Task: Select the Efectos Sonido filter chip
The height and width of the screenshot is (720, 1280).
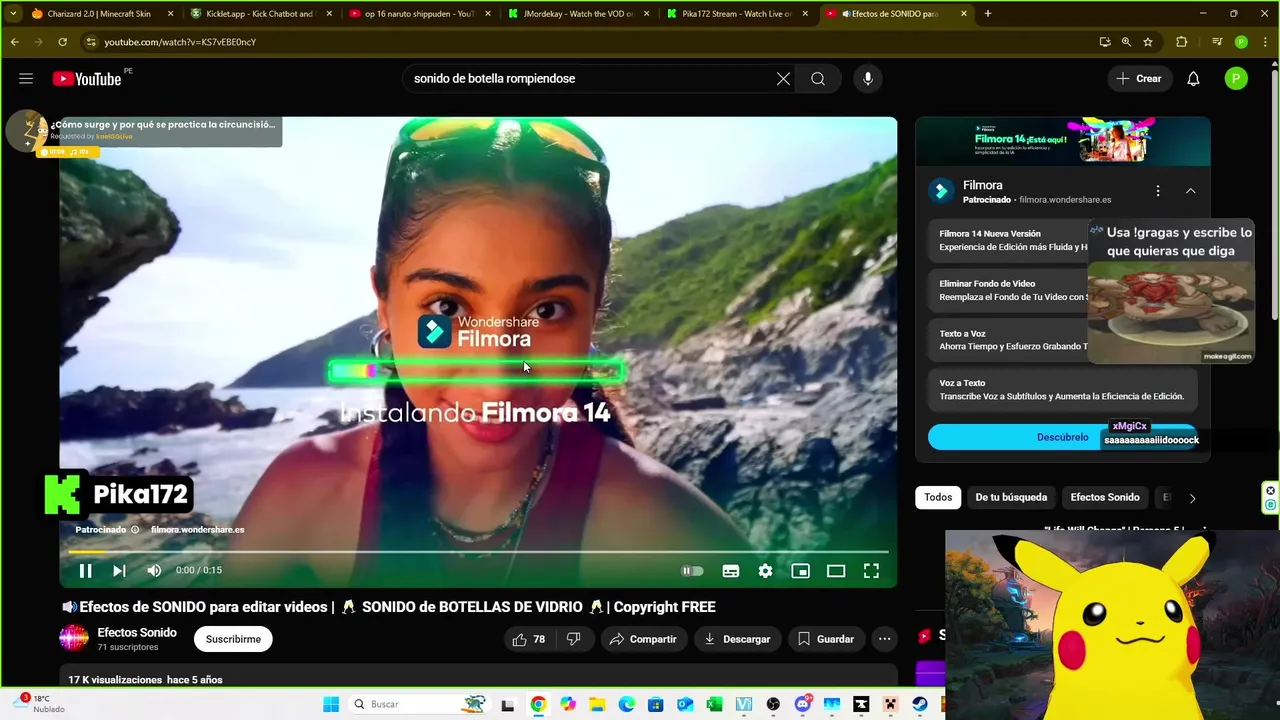Action: coord(1105,497)
